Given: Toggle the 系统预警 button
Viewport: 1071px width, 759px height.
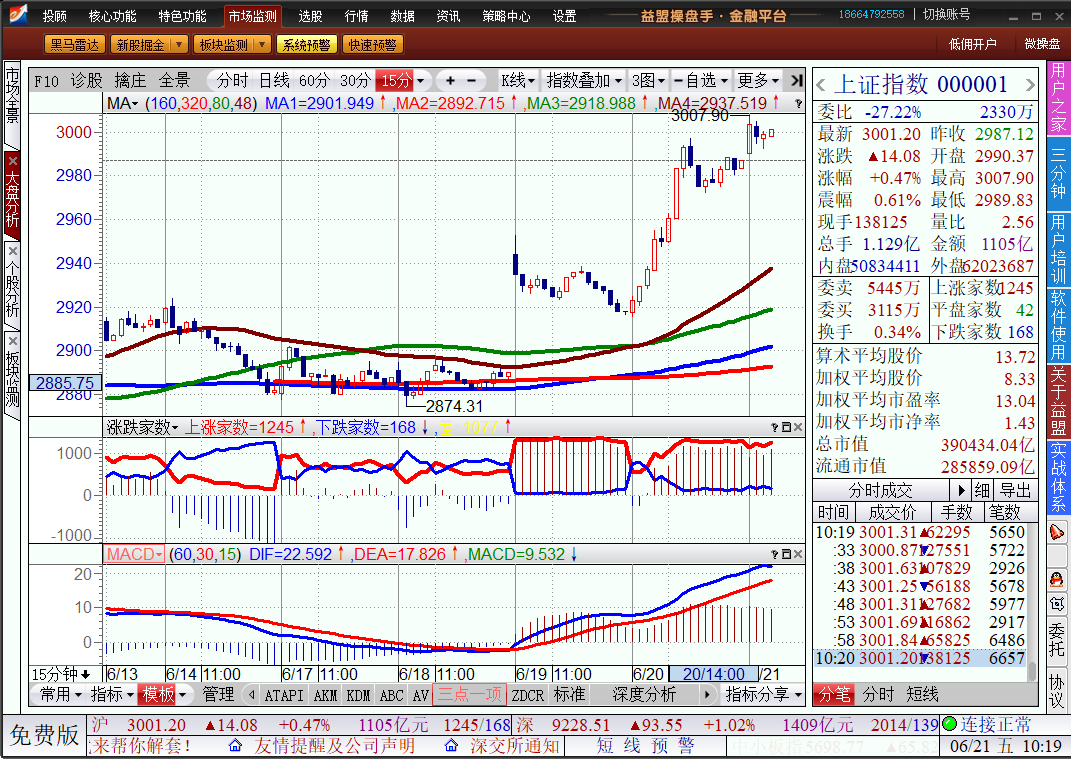Looking at the screenshot, I should point(306,45).
